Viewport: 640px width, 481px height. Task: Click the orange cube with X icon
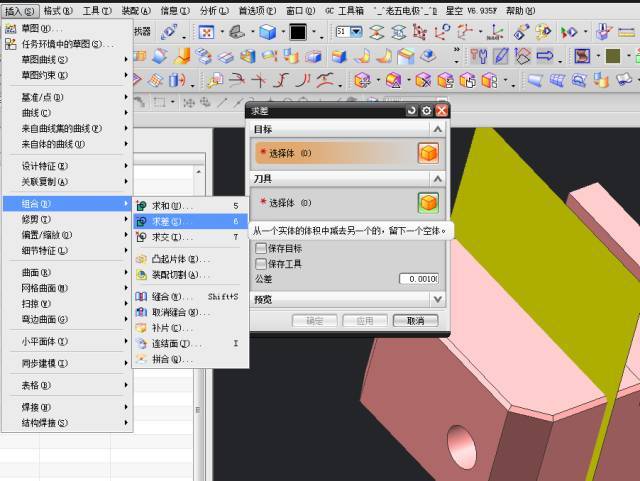(x=423, y=80)
